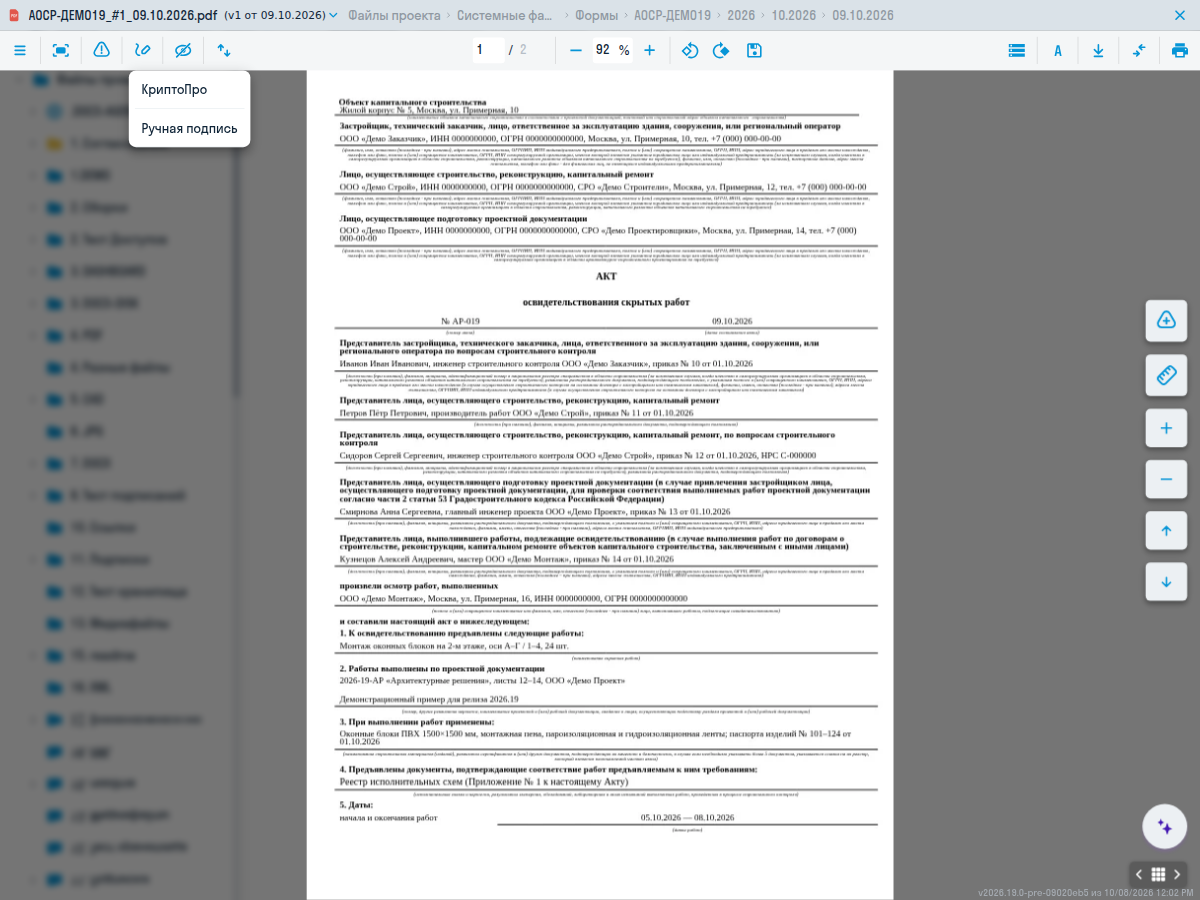Click the collapse arrows icon
The image size is (1200, 900).
point(1139,50)
